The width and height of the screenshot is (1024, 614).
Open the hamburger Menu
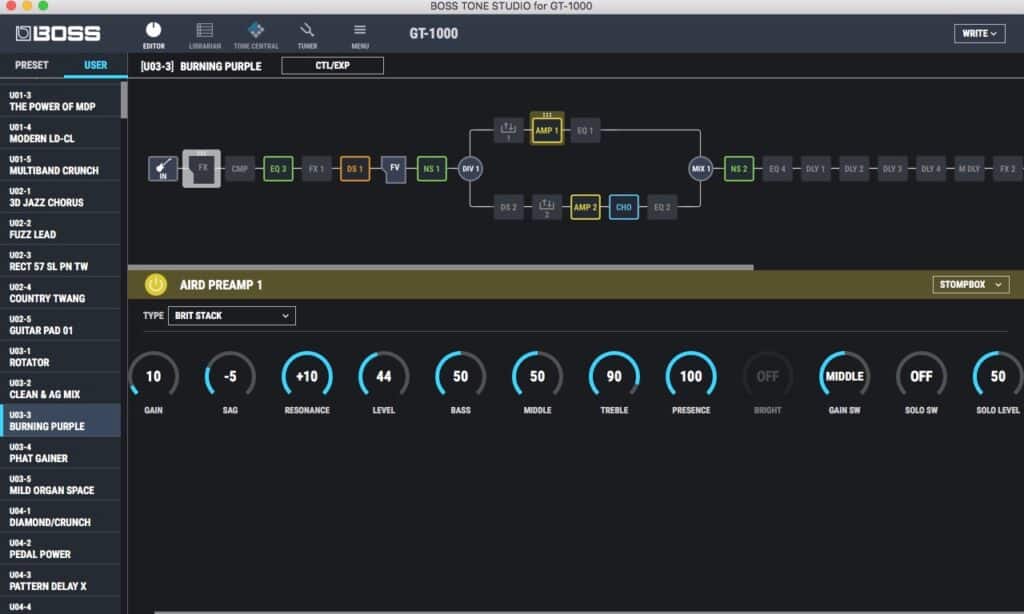tap(360, 35)
